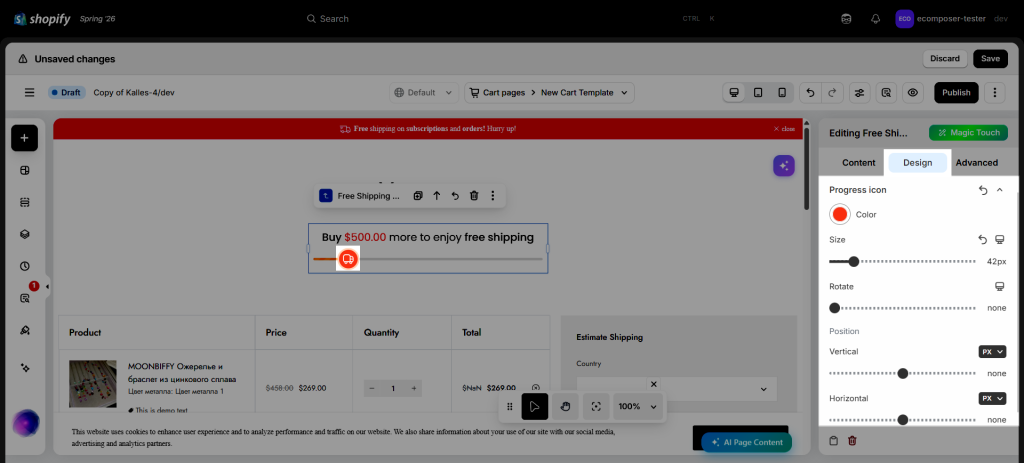This screenshot has width=1024, height=463.
Task: Switch to mobile device view
Action: coord(782,93)
